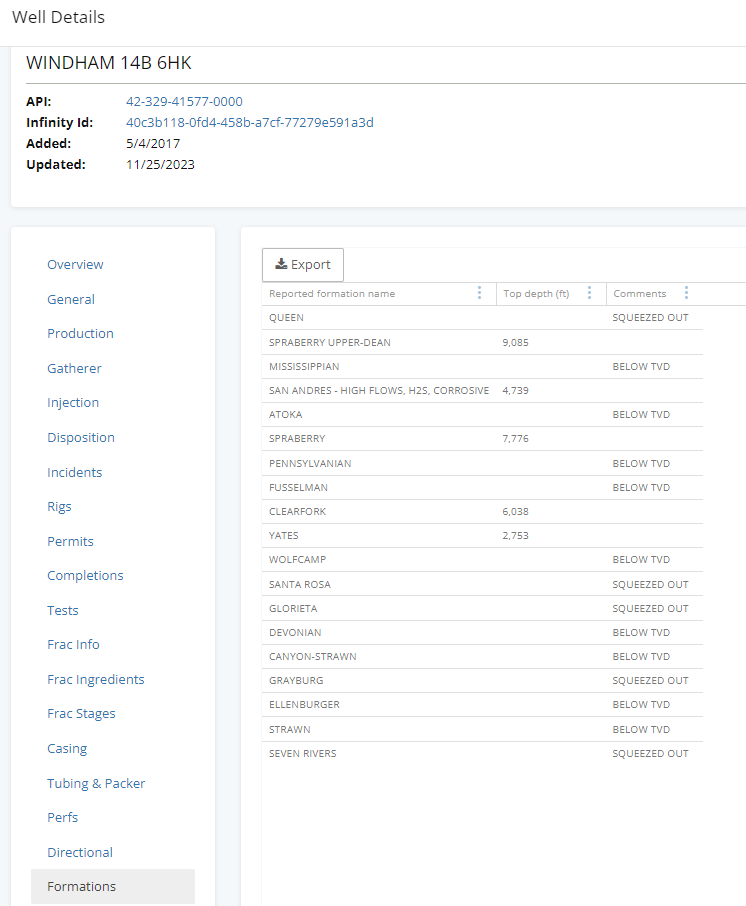Viewport: 746px width, 906px height.
Task: Click the 4,739 depth cell
Action: click(515, 391)
